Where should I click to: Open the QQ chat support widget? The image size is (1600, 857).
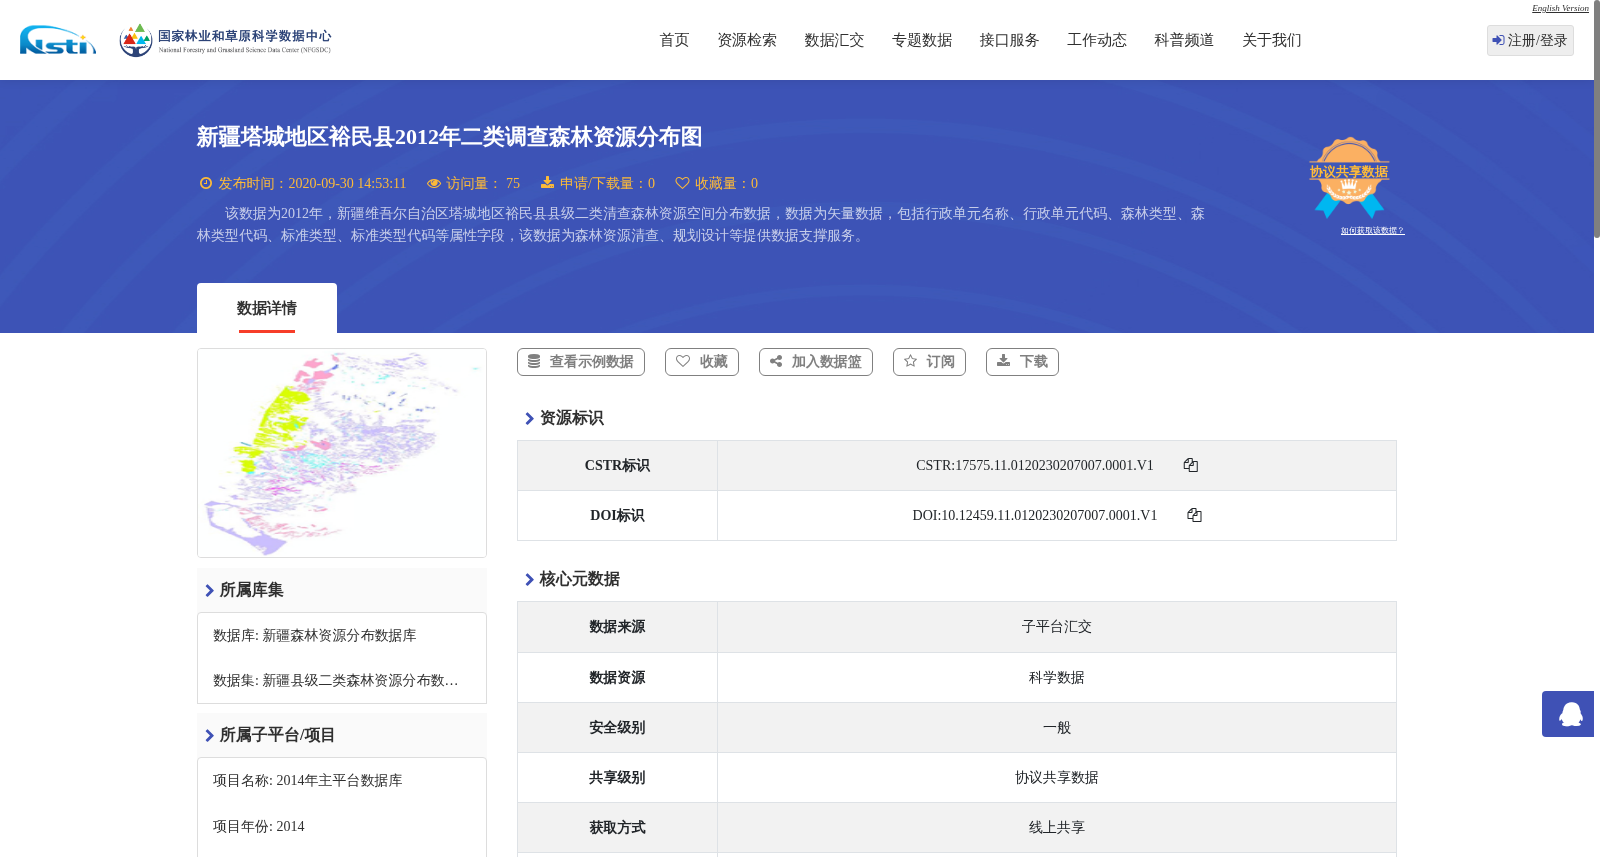click(1568, 714)
